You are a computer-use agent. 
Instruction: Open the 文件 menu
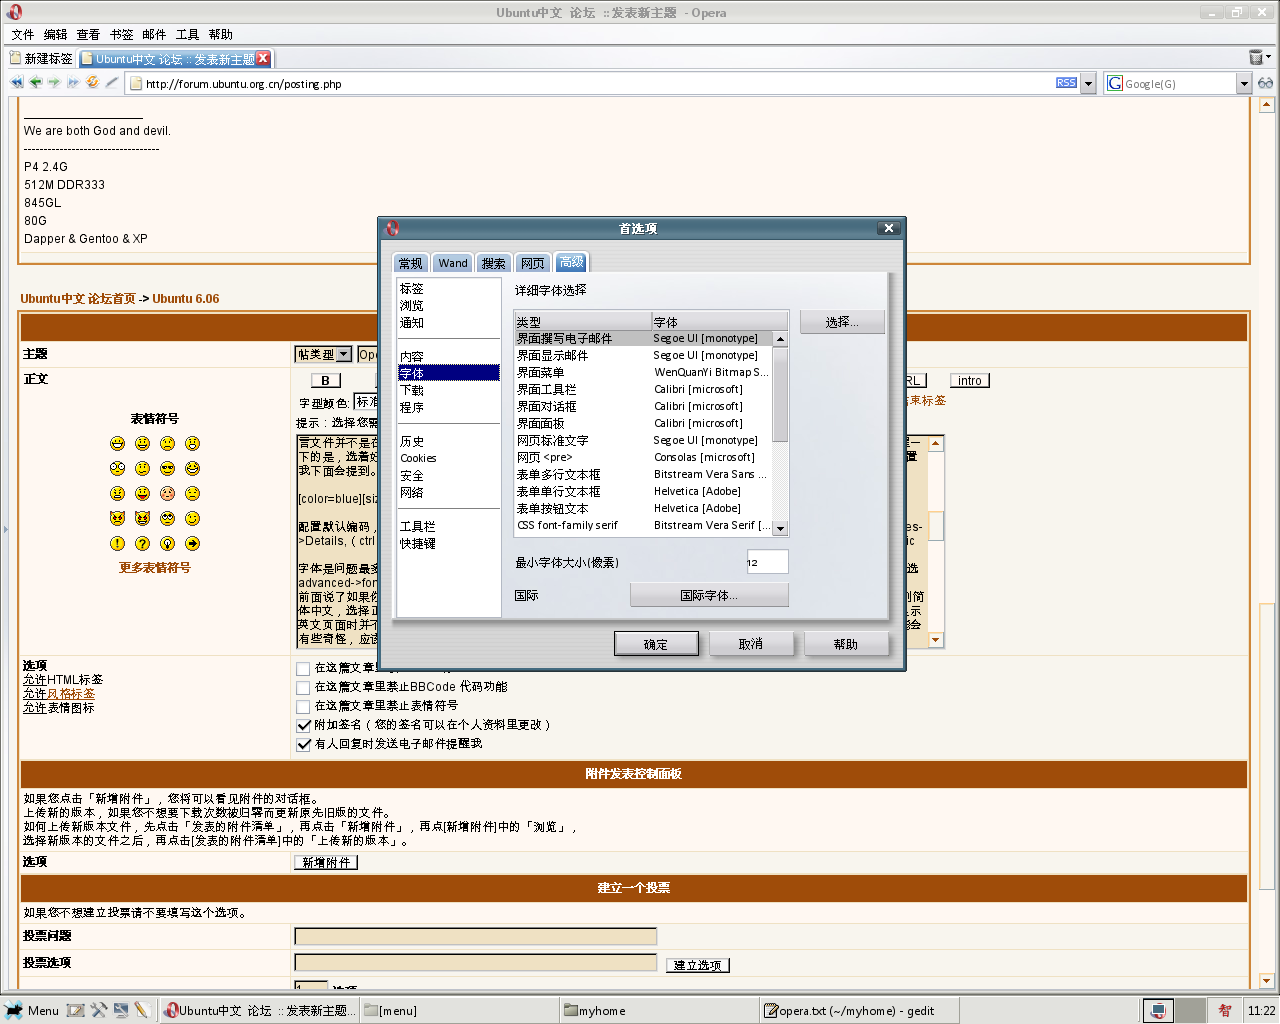23,34
